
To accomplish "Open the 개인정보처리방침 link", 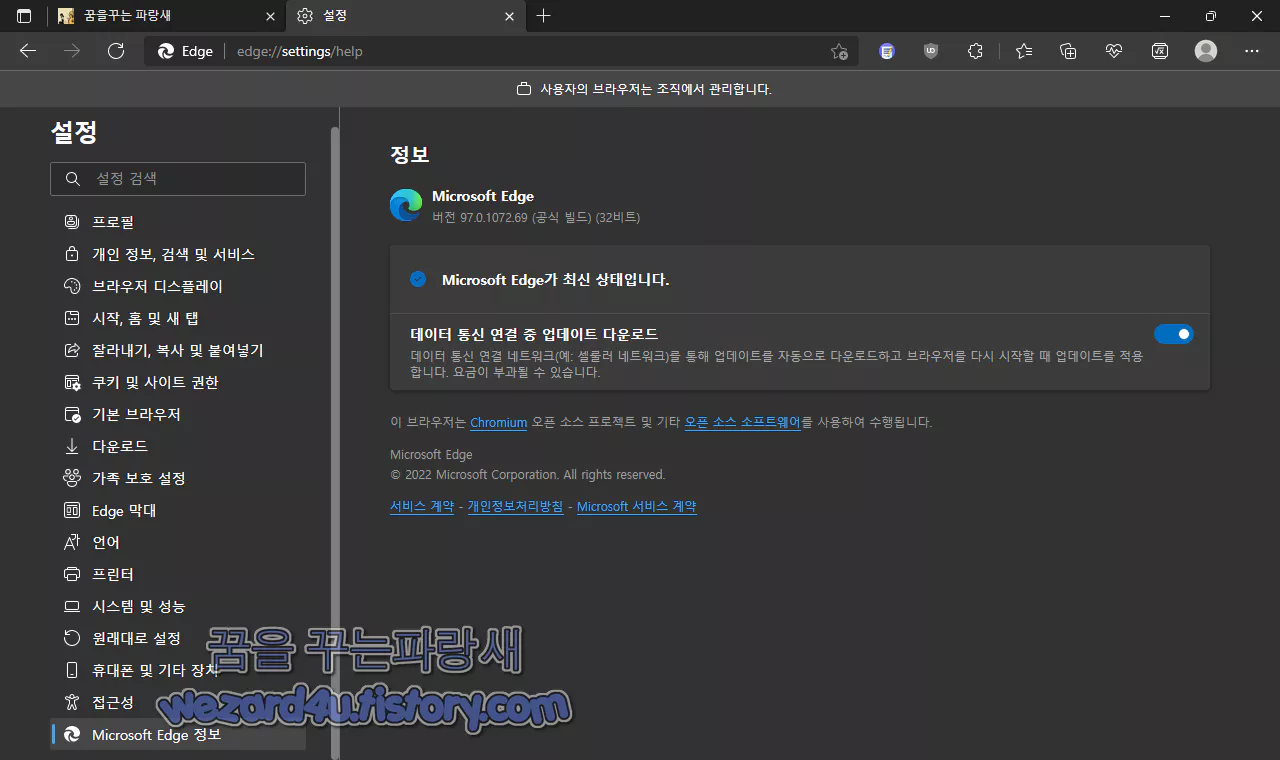I will 515,506.
